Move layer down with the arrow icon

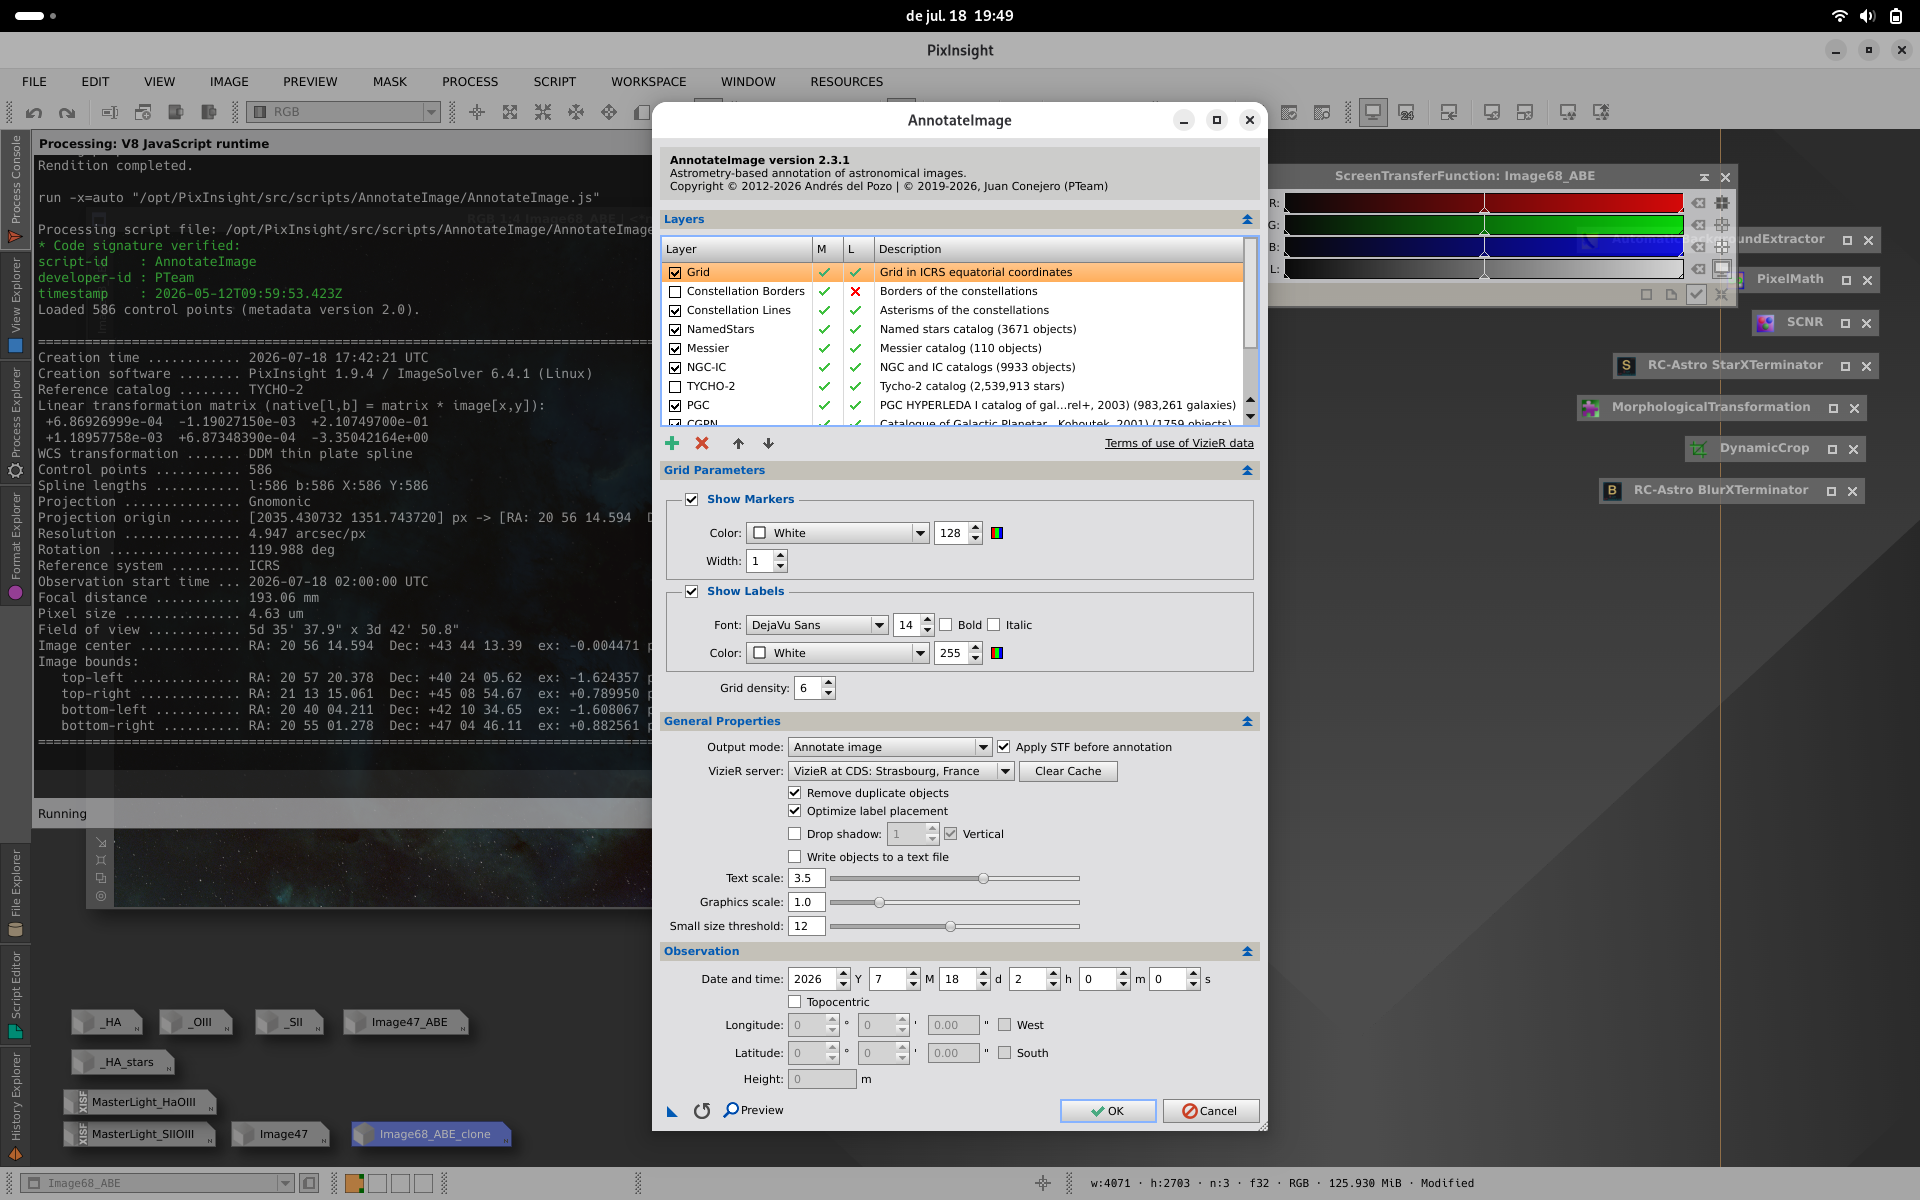click(768, 443)
